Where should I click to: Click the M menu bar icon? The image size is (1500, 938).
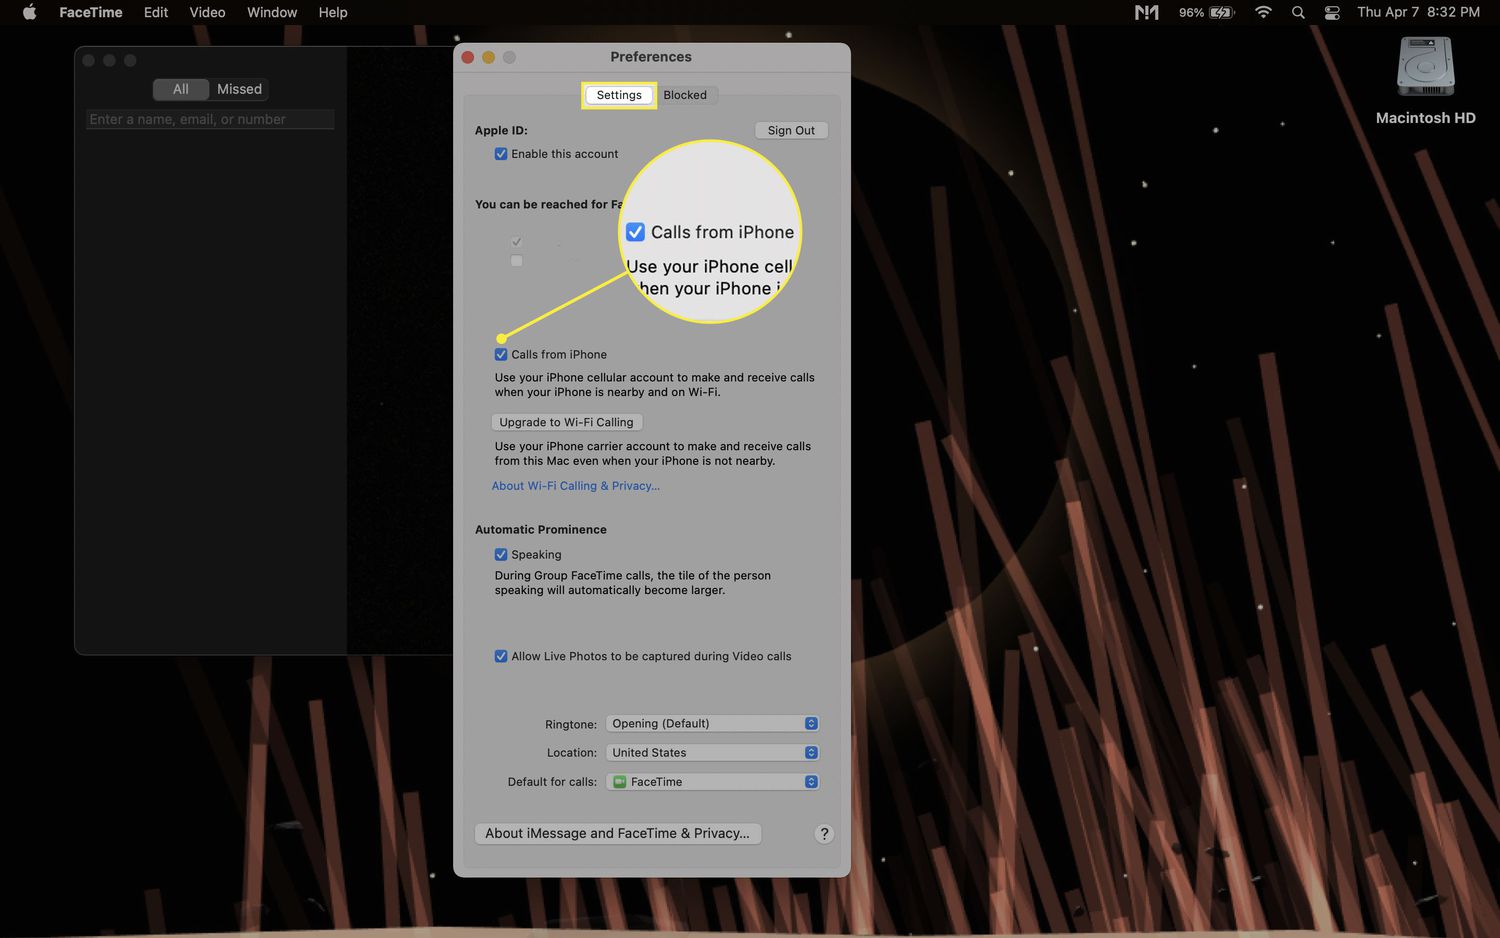pos(1146,12)
